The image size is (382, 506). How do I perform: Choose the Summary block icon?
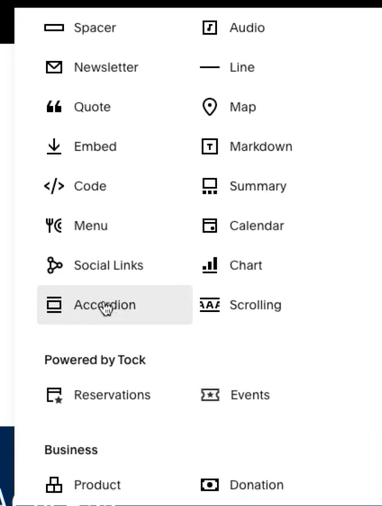tap(210, 186)
